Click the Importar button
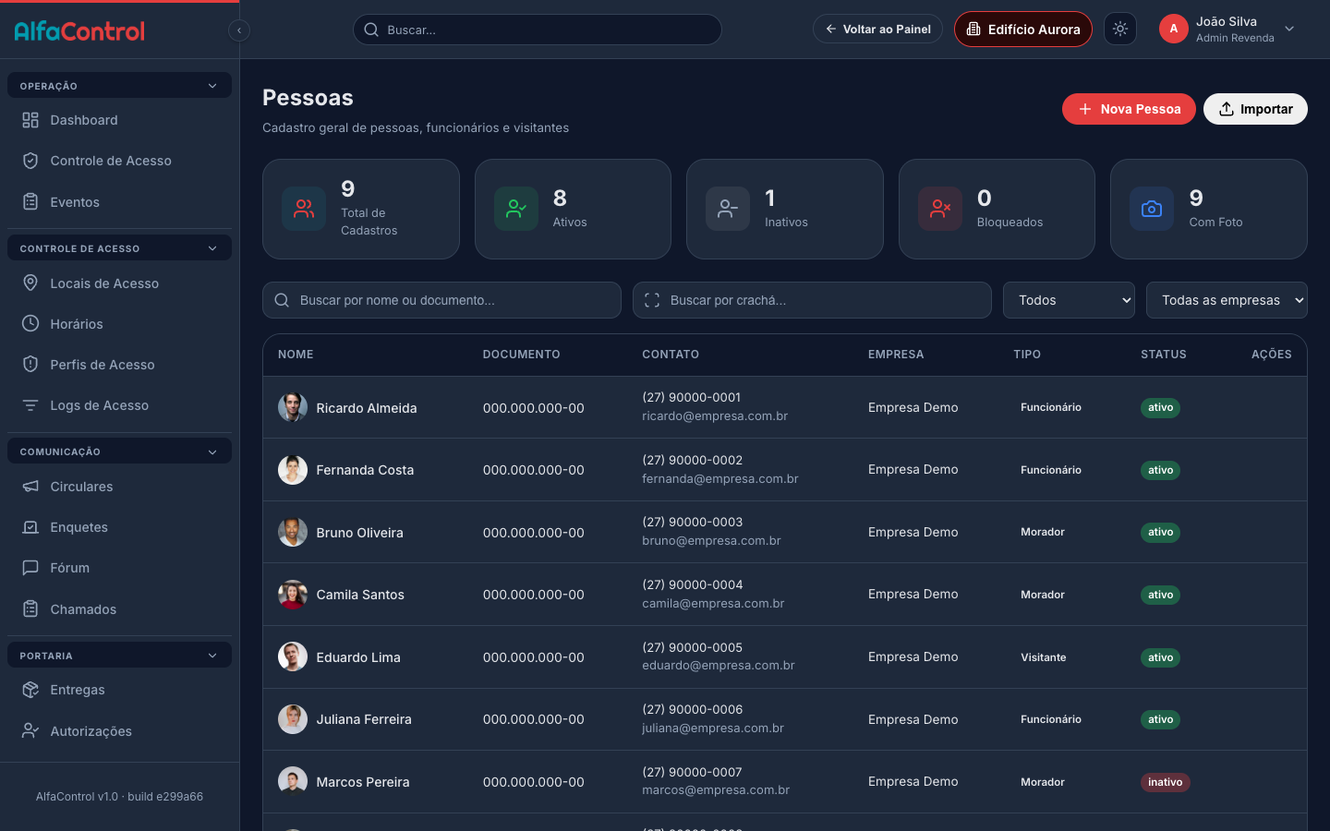The image size is (1330, 831). tap(1255, 109)
